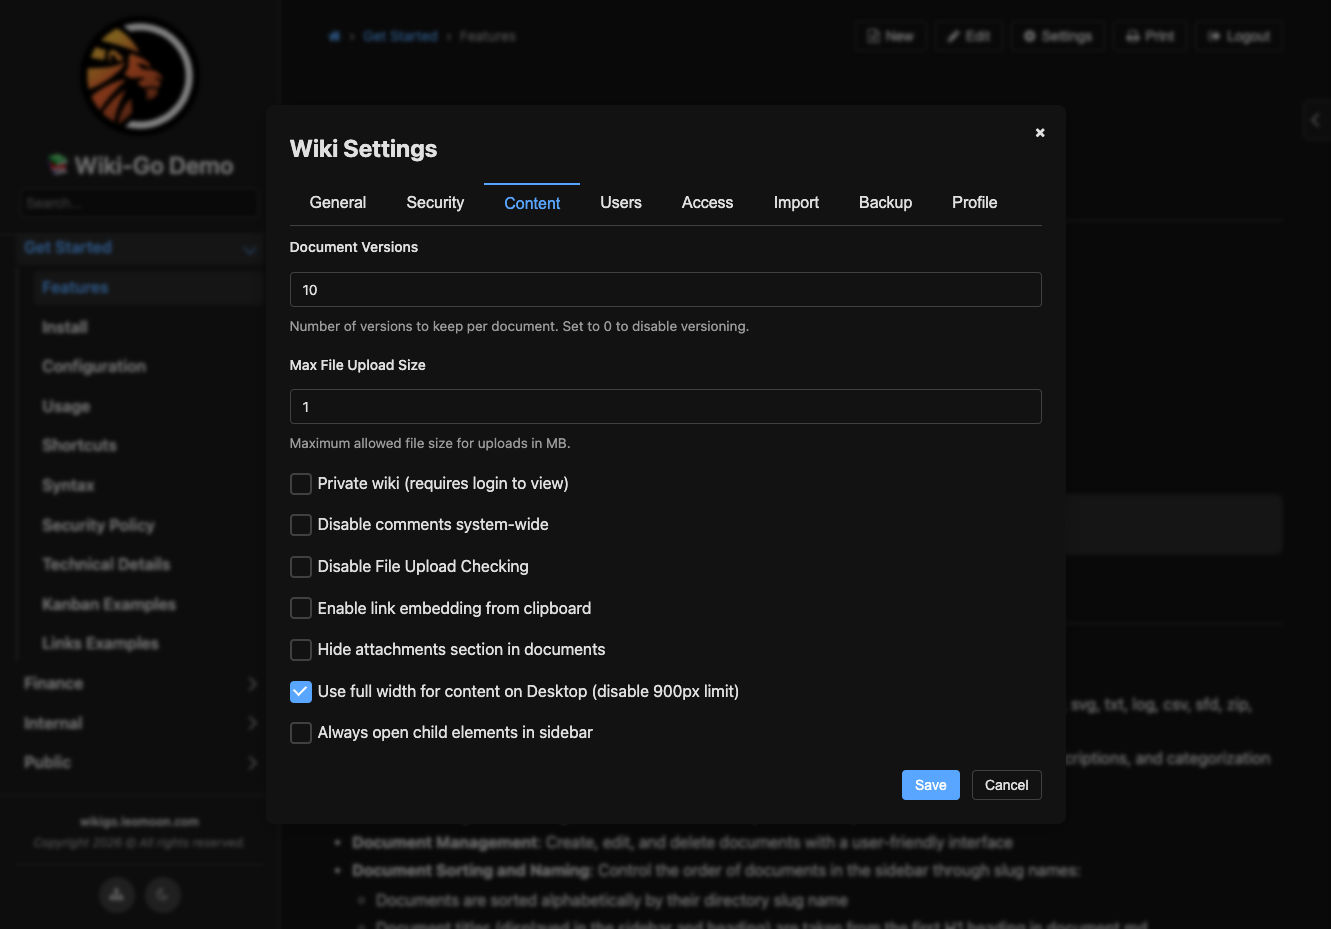Click the Wiki-Go lion logo

[139, 76]
